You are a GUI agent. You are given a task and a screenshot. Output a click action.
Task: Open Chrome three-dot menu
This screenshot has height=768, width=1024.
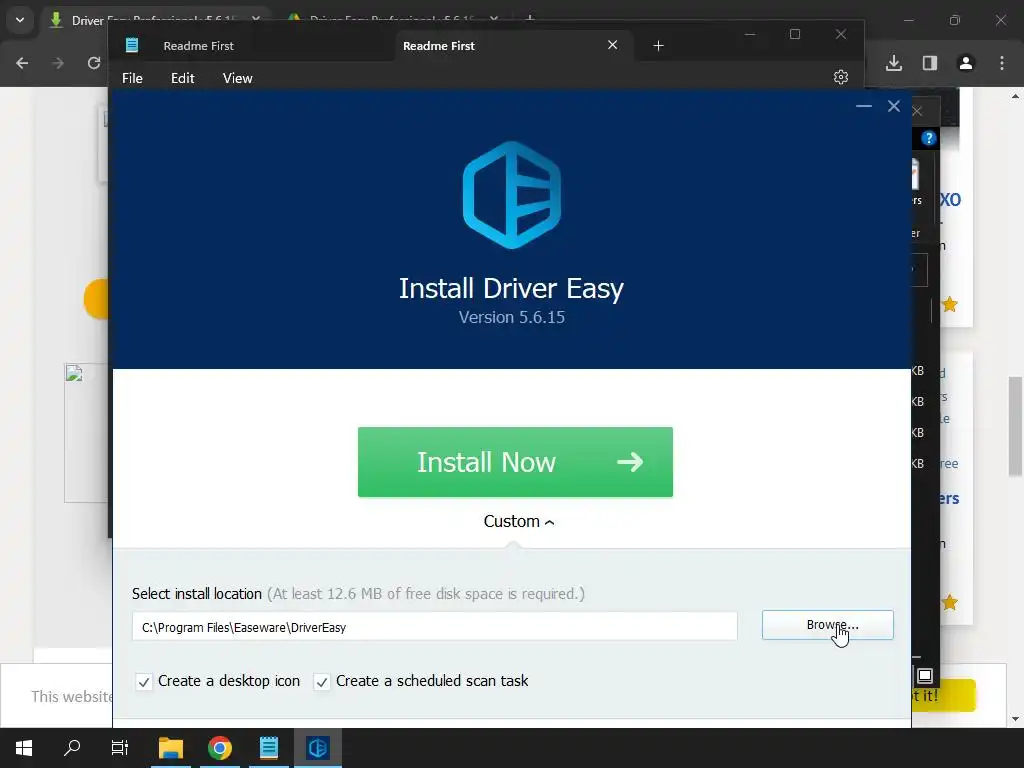[x=1002, y=63]
